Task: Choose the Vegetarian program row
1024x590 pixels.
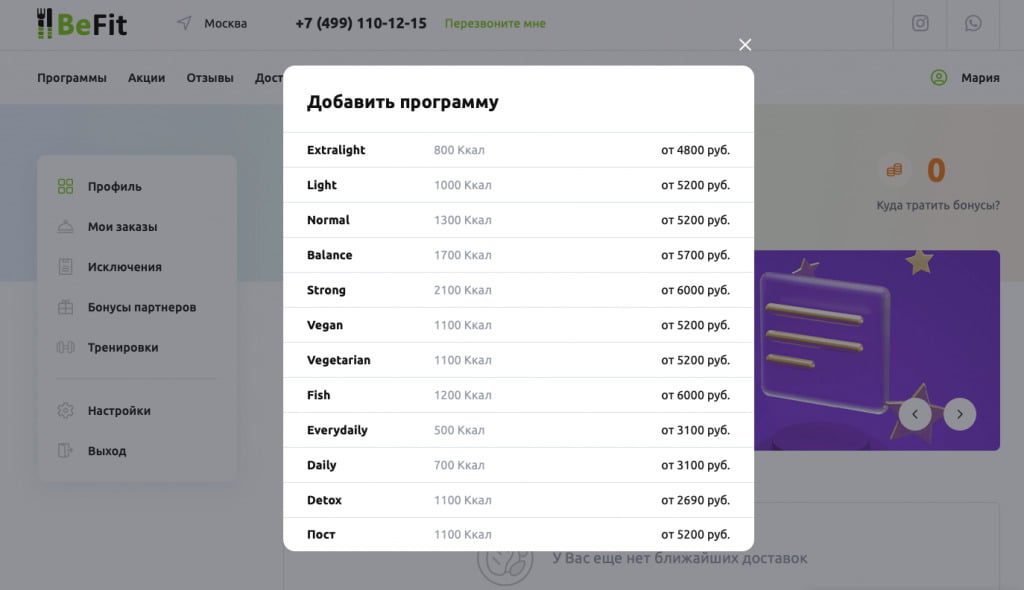Action: click(x=518, y=360)
